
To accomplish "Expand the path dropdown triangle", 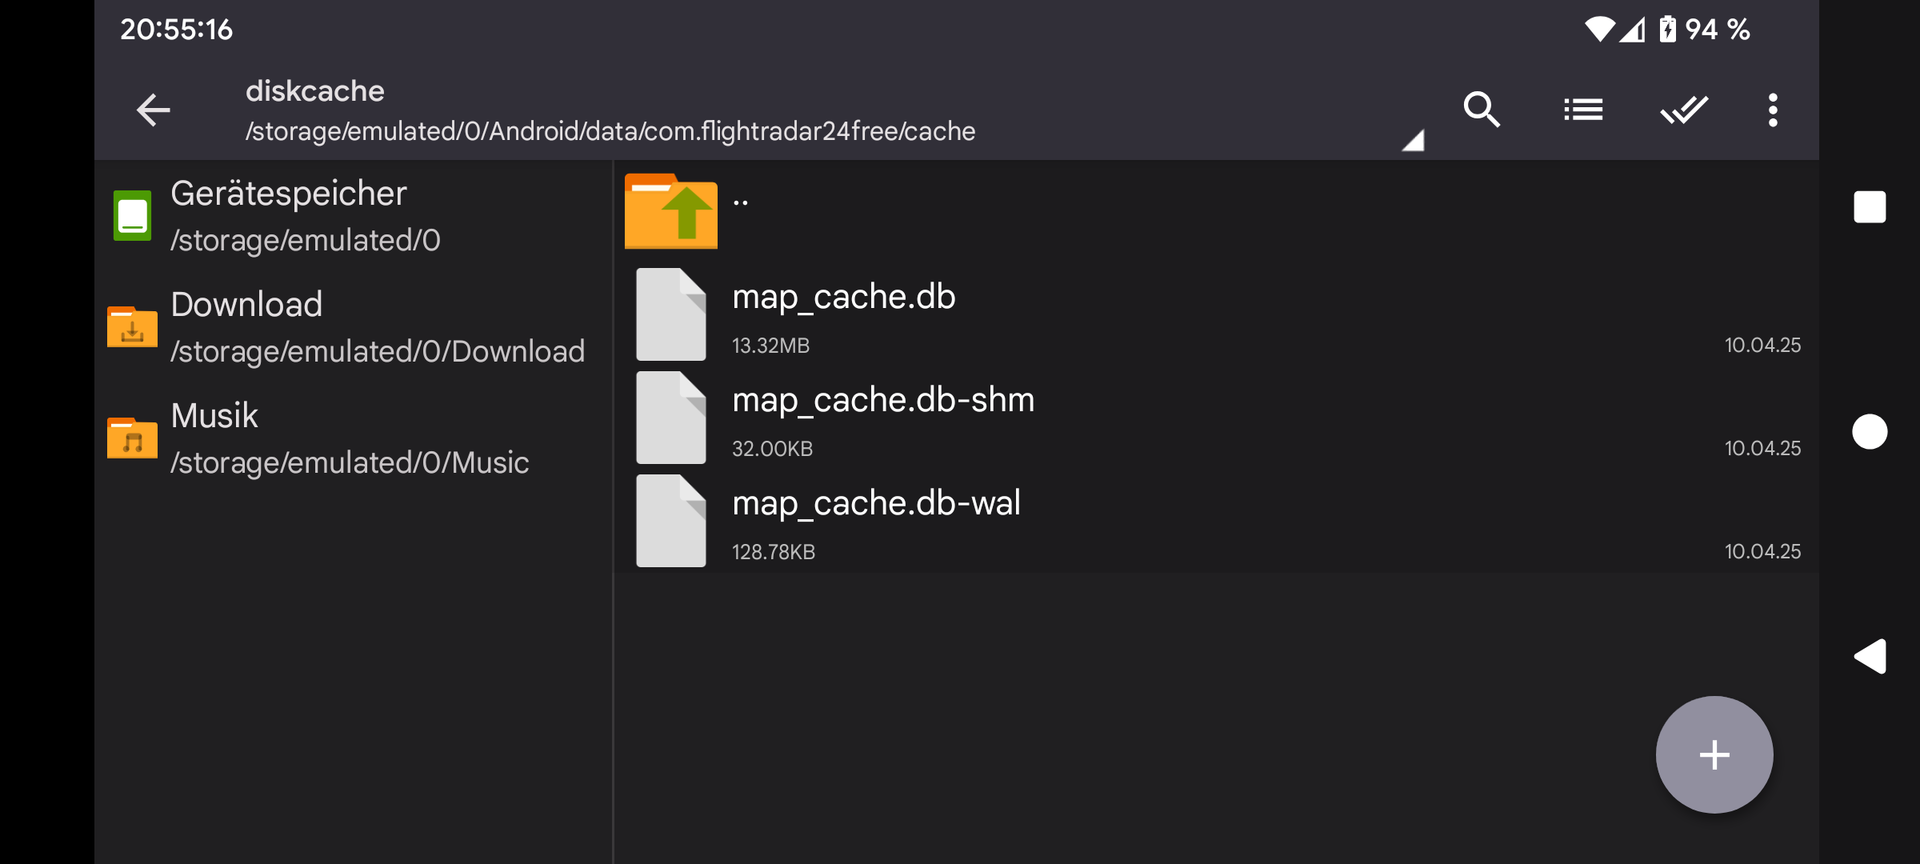I will [1412, 141].
